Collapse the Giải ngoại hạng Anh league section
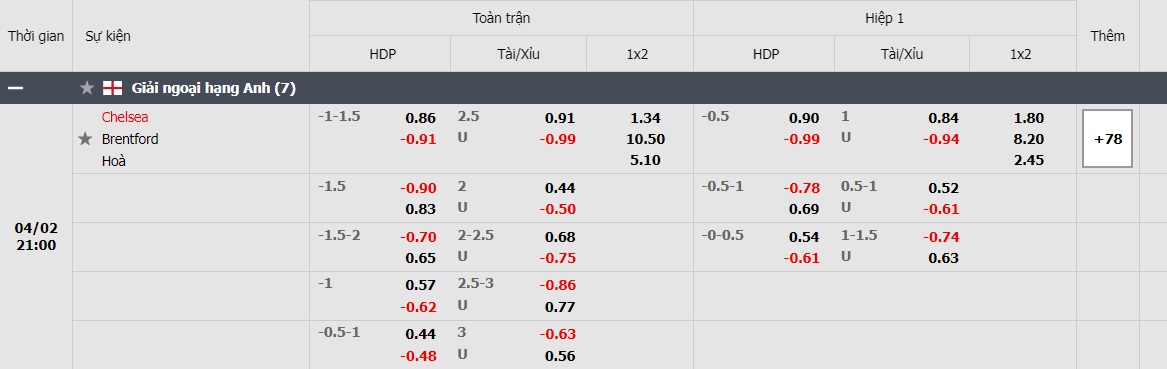Screen dimensions: 1167x369 click(16, 89)
